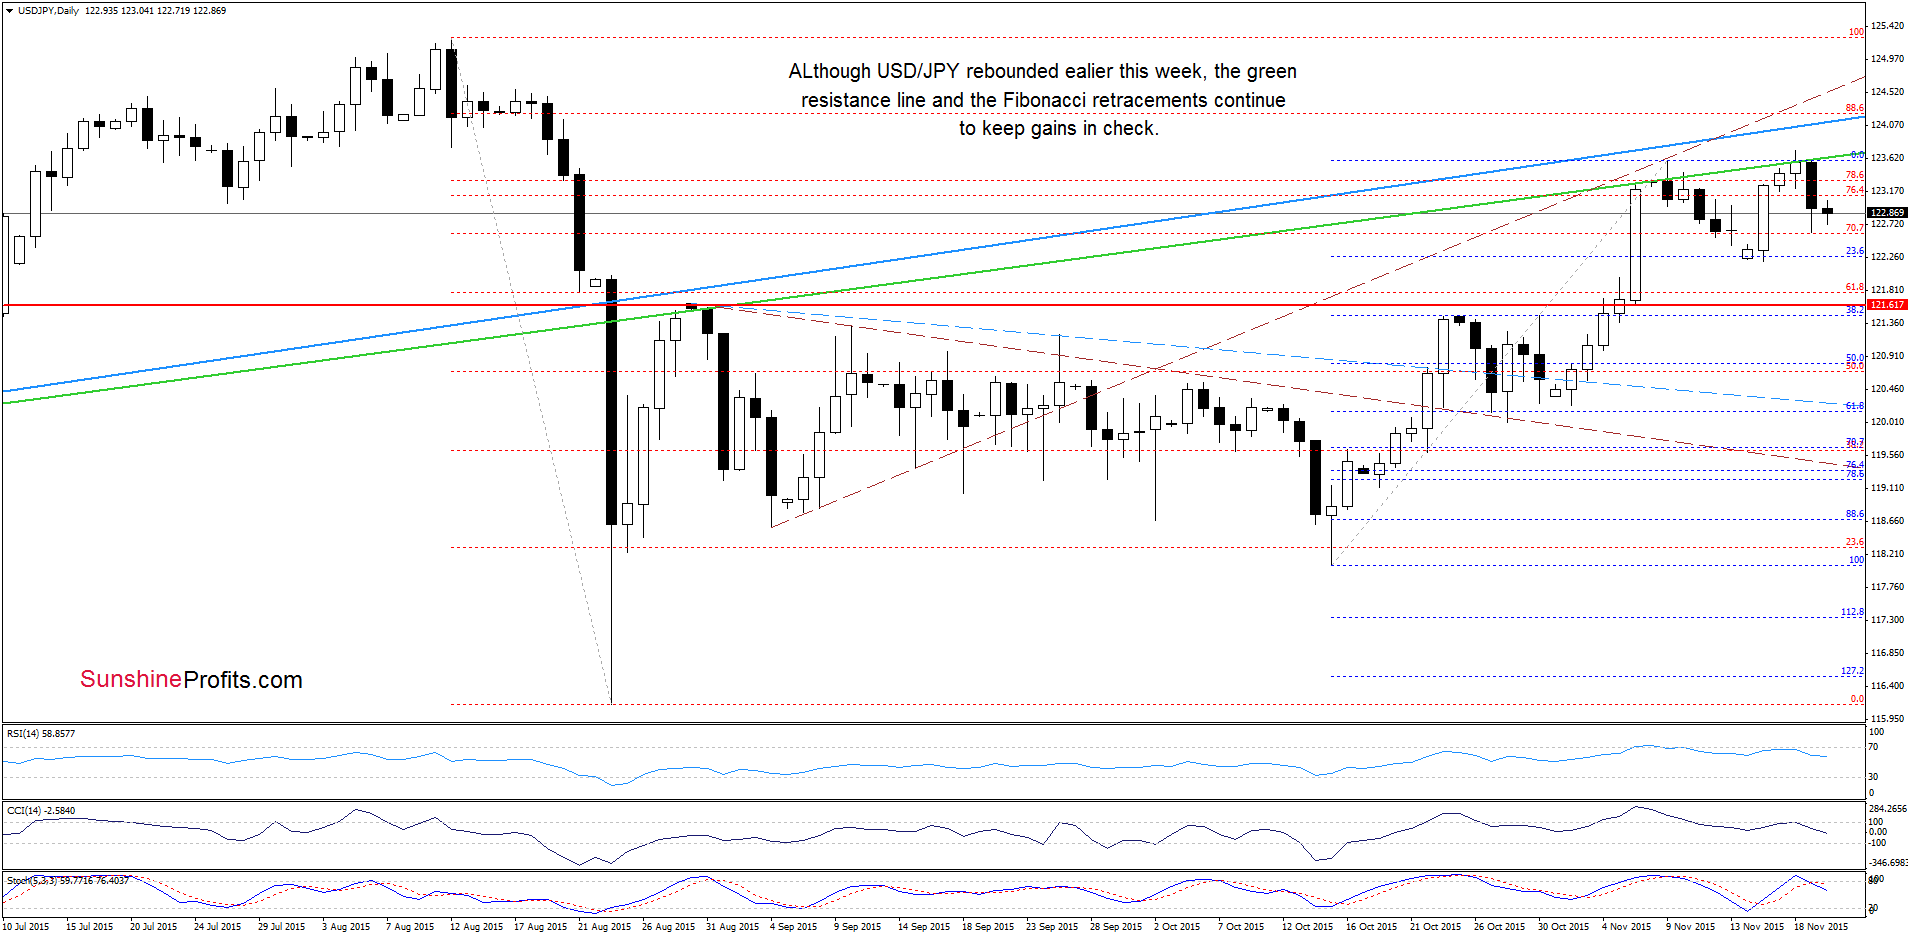
Task: Click the 127.2 Fibonacci level label
Action: (x=1853, y=671)
